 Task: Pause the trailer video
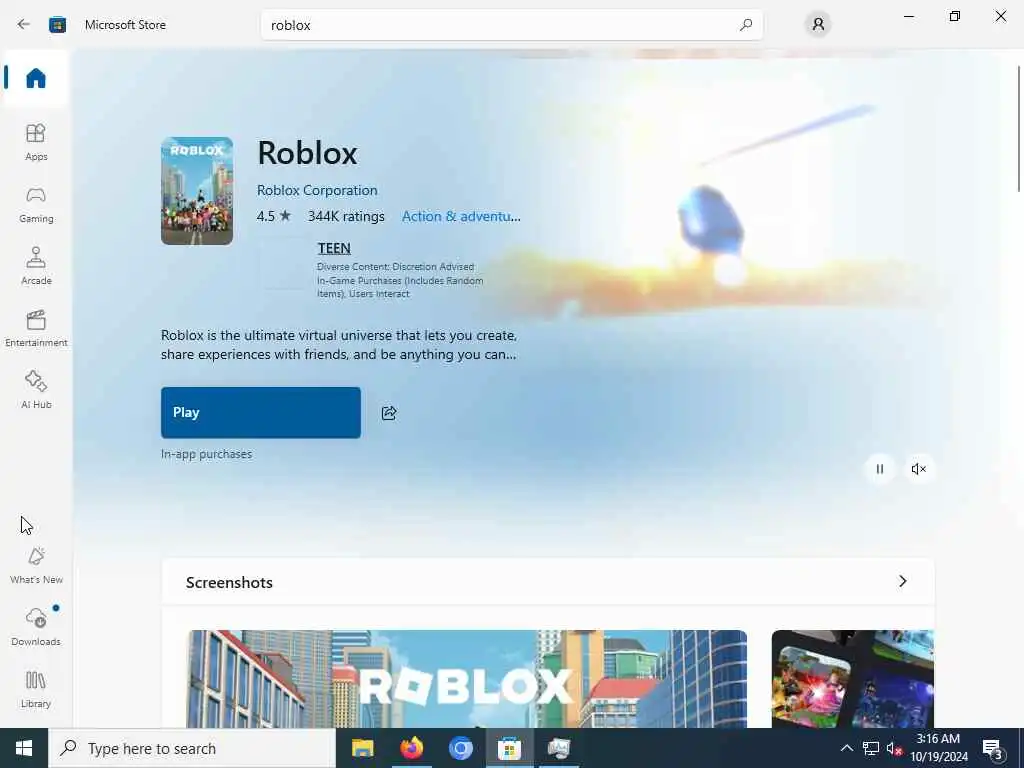pyautogui.click(x=880, y=469)
